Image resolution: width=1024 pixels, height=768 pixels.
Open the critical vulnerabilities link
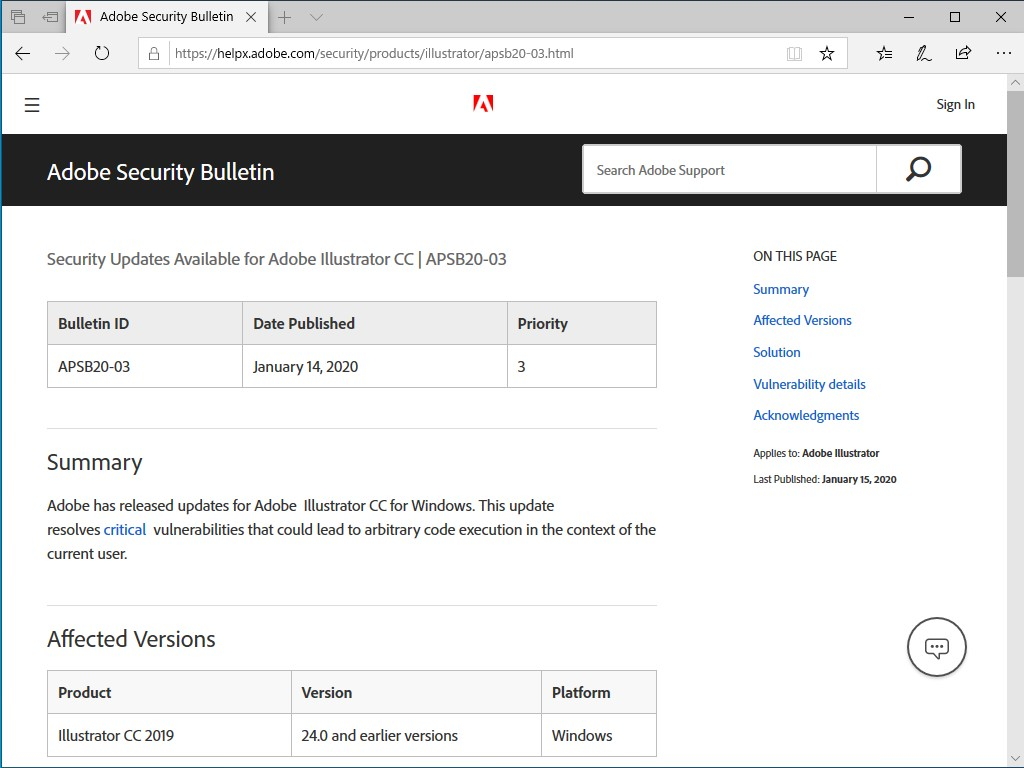124,529
